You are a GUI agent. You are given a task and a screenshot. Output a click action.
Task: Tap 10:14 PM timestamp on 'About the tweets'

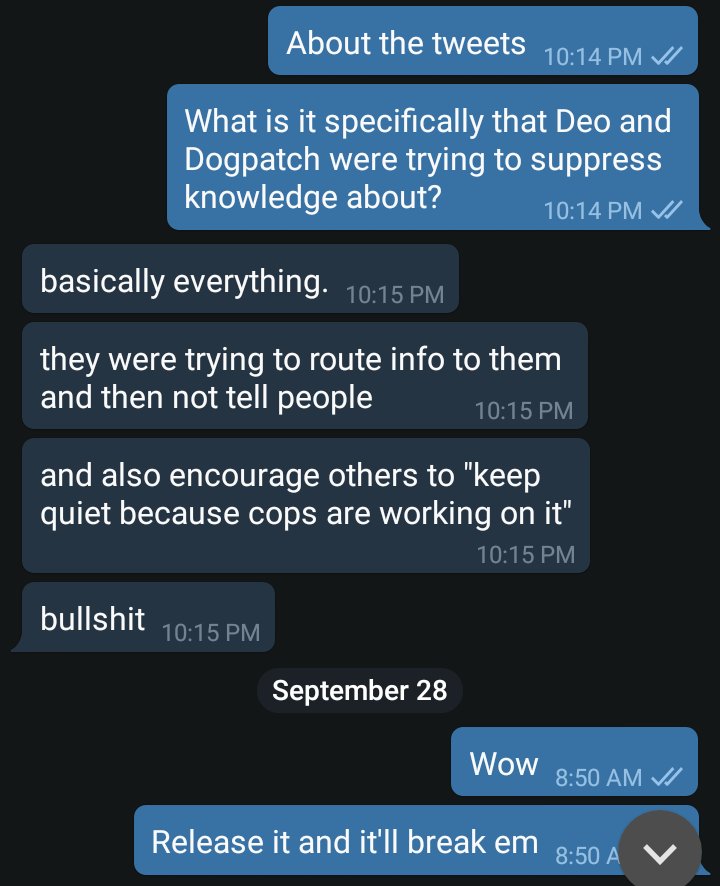pyautogui.click(x=592, y=57)
